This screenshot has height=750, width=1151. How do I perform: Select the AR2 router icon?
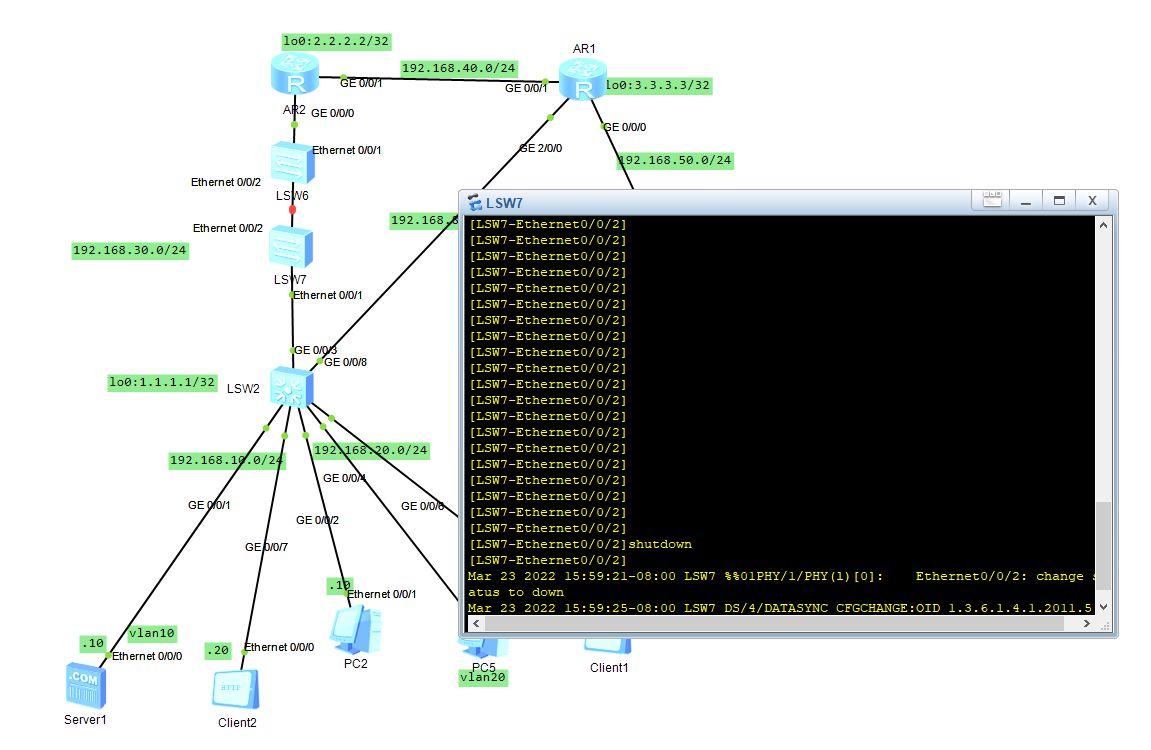[295, 73]
